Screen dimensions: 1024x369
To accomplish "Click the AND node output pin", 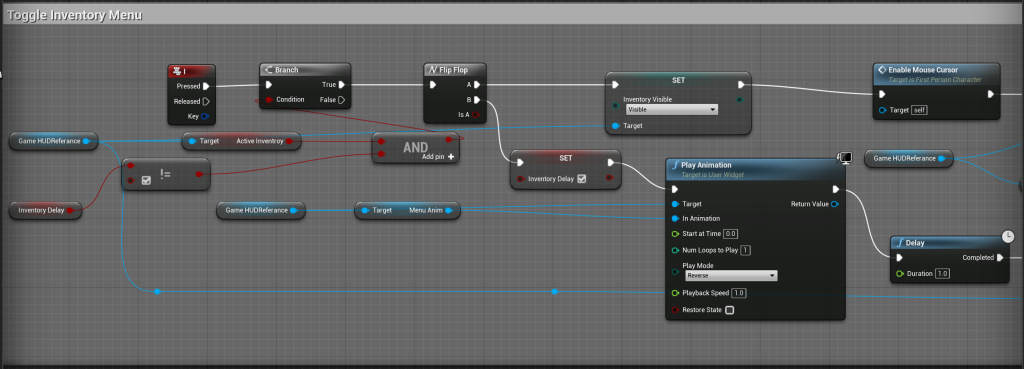I will 448,140.
